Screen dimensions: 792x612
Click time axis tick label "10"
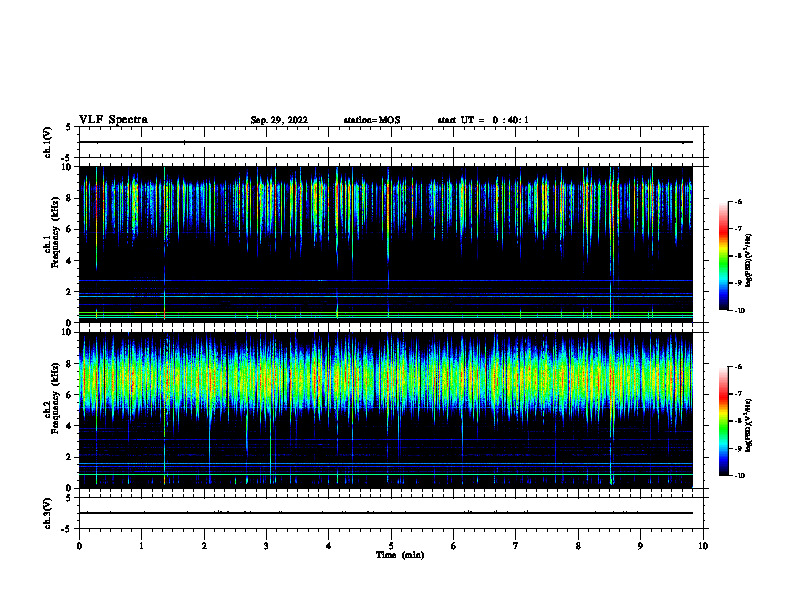coord(703,546)
